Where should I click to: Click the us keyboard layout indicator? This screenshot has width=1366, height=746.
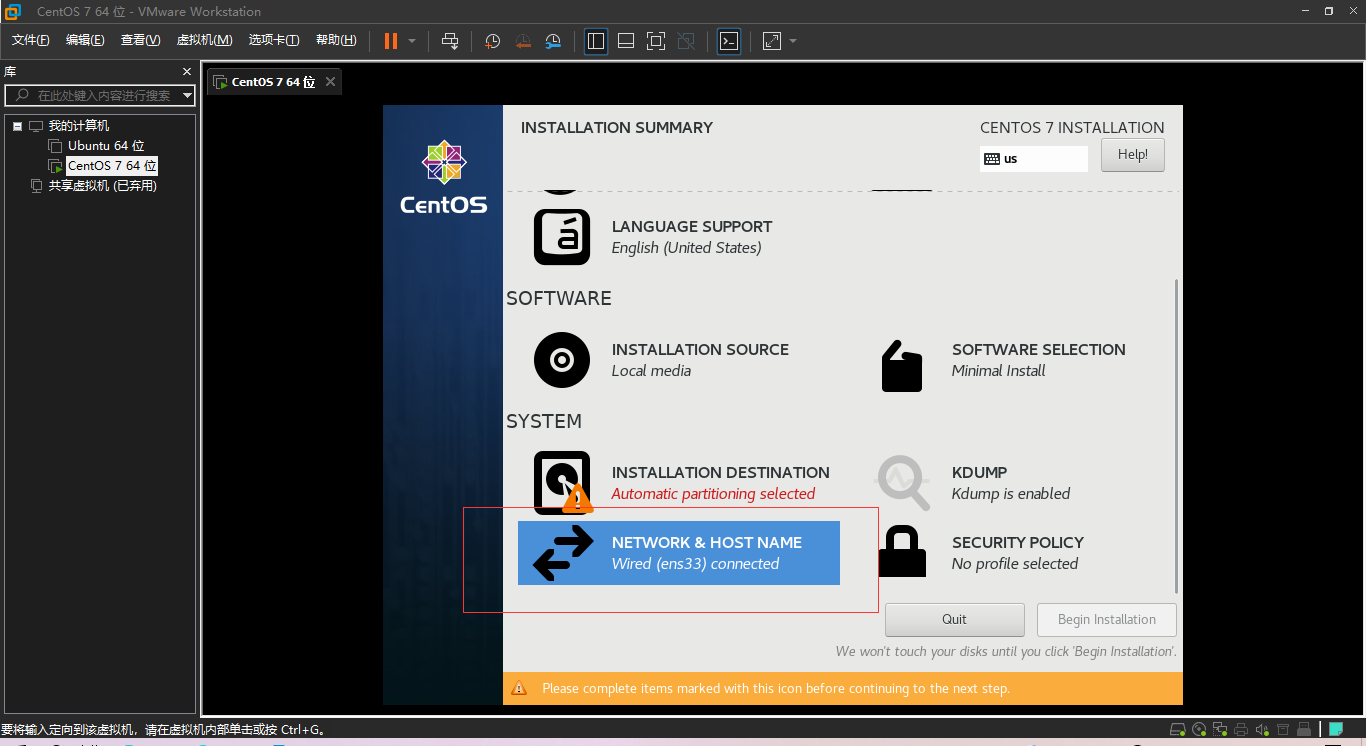(1034, 159)
